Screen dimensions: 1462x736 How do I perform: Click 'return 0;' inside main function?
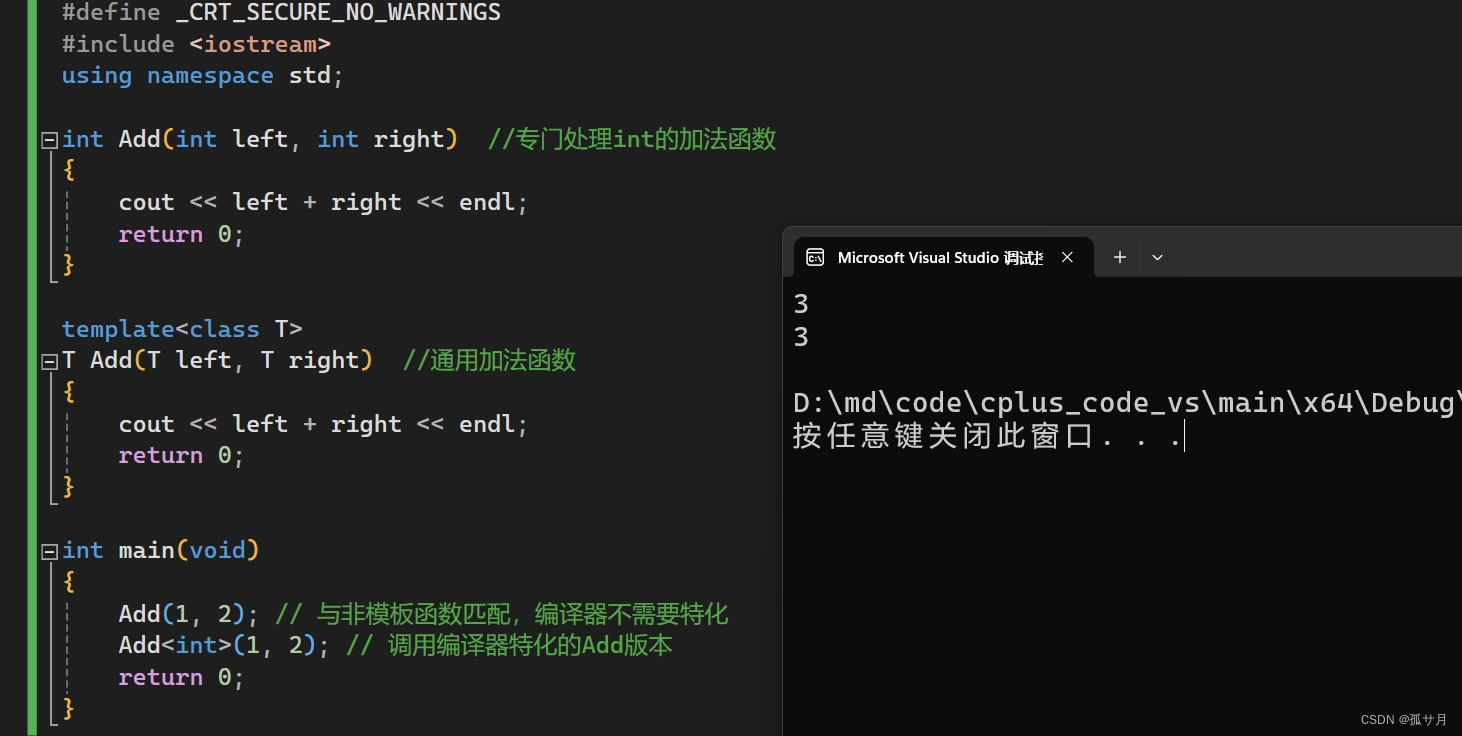click(181, 677)
